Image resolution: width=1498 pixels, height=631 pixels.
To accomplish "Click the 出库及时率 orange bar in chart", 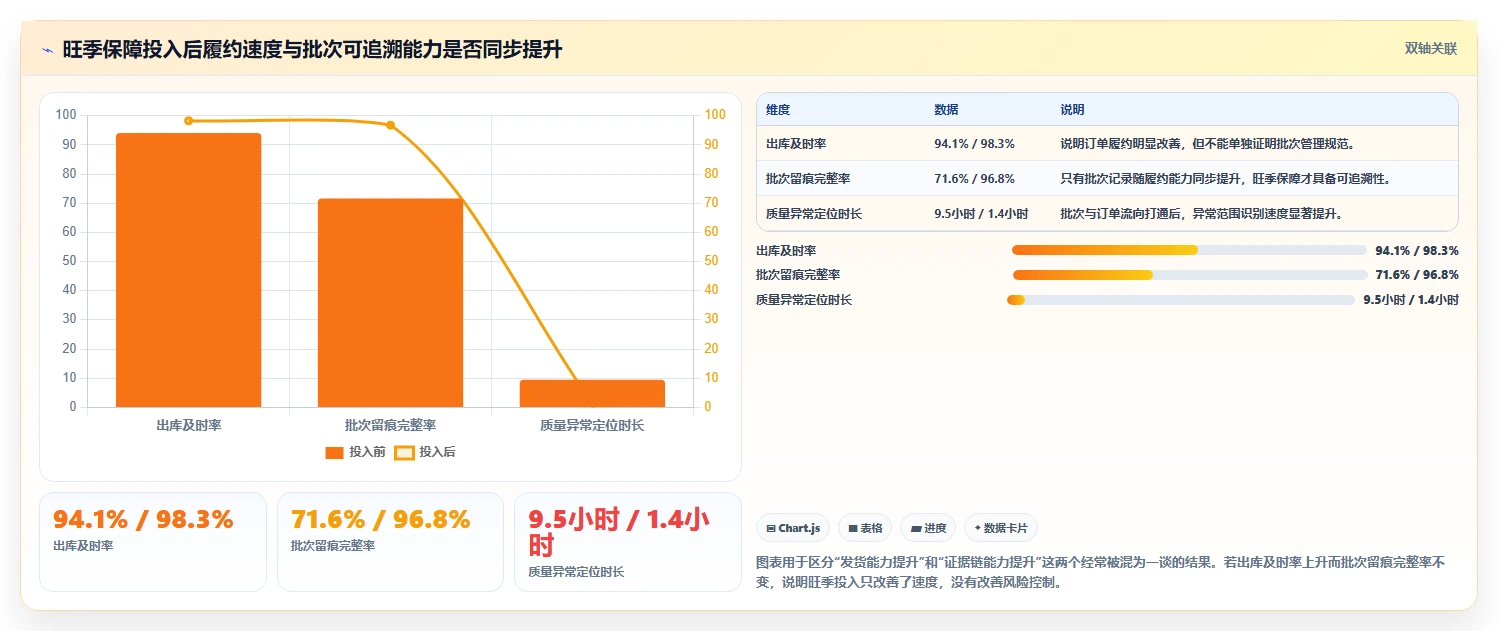I will pyautogui.click(x=188, y=270).
